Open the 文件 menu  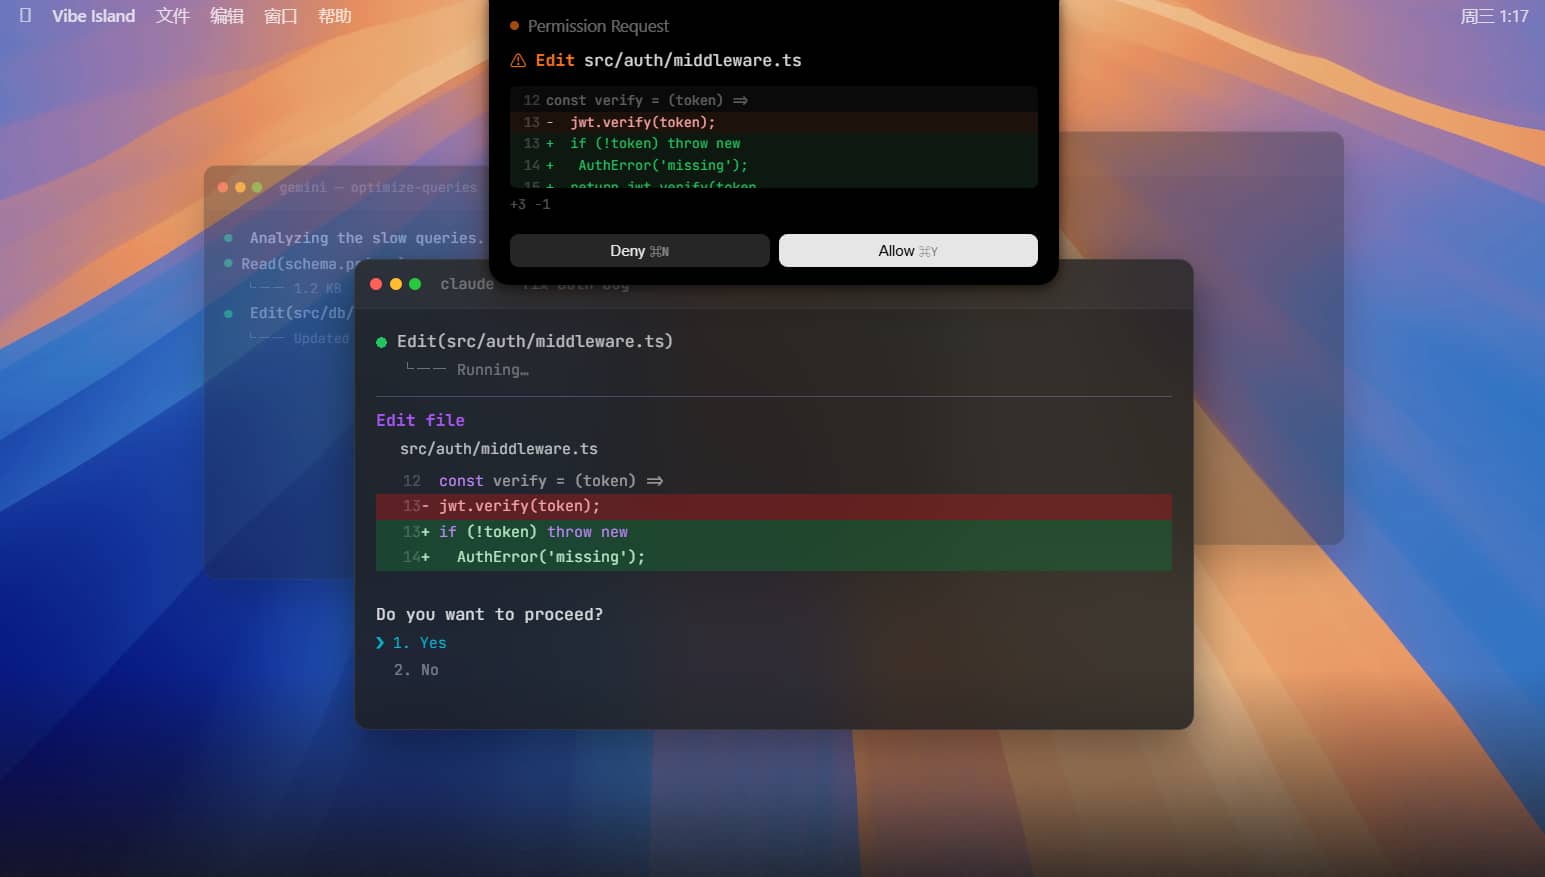click(x=173, y=16)
